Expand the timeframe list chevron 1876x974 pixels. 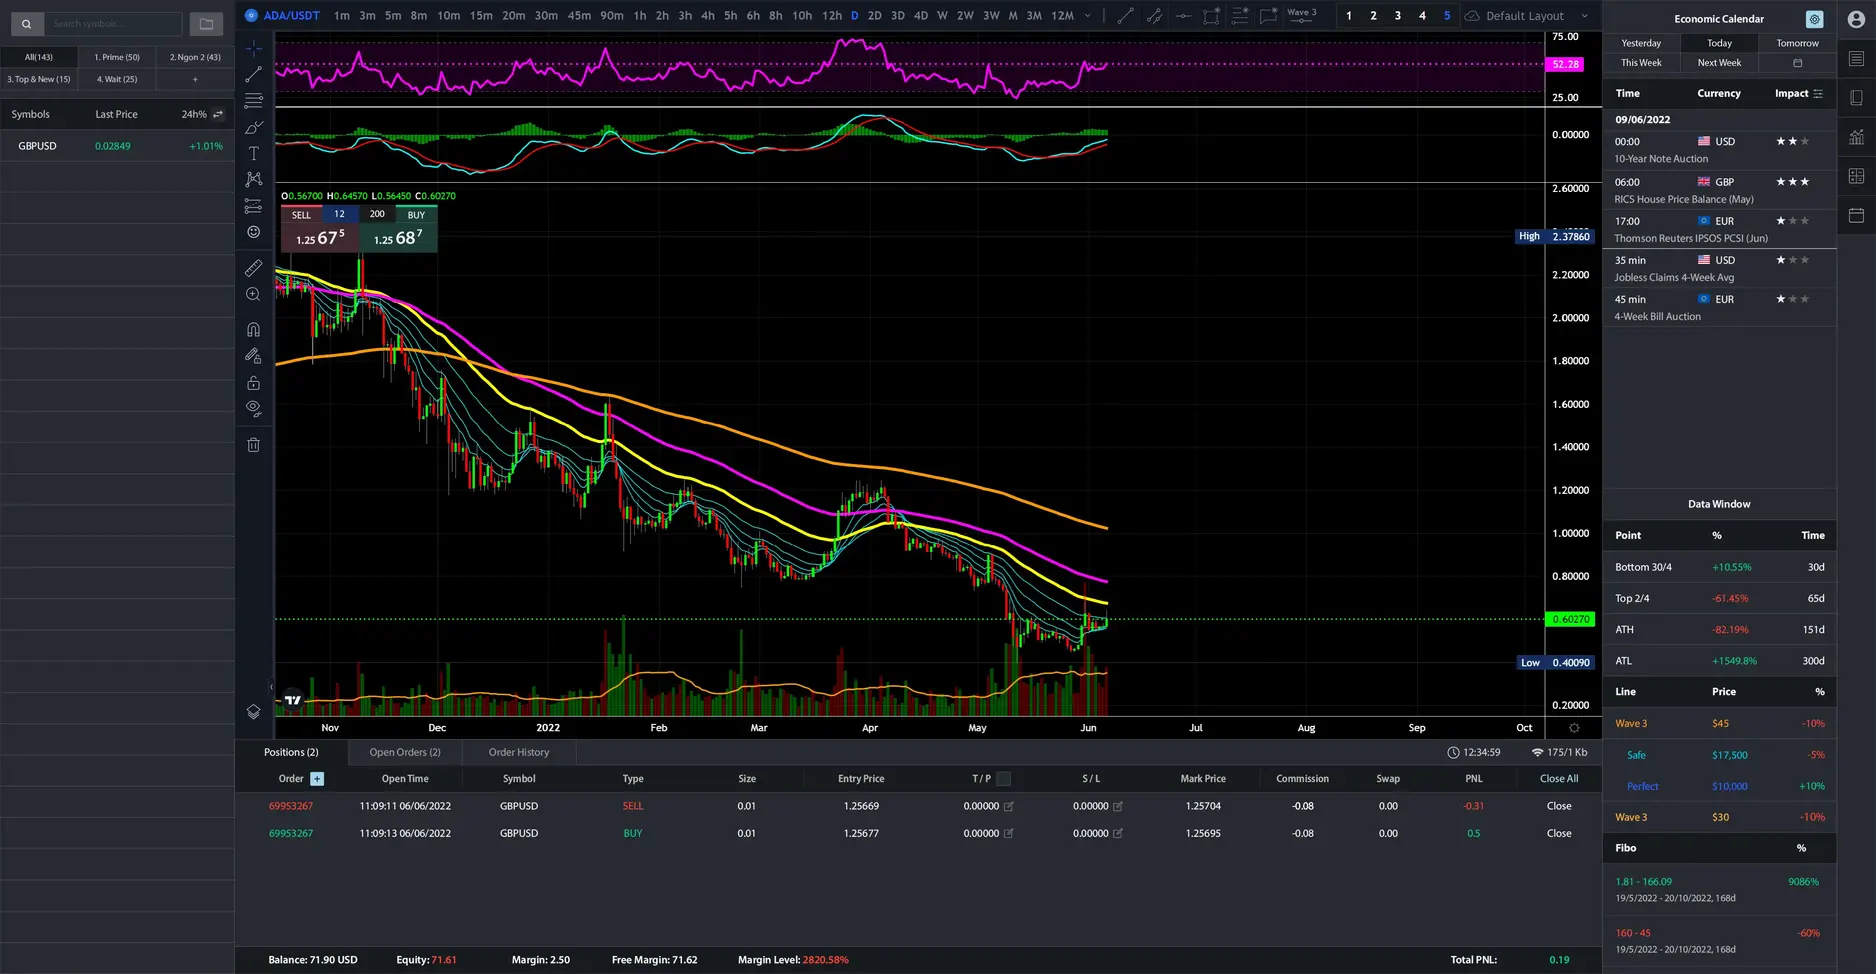tap(1088, 16)
